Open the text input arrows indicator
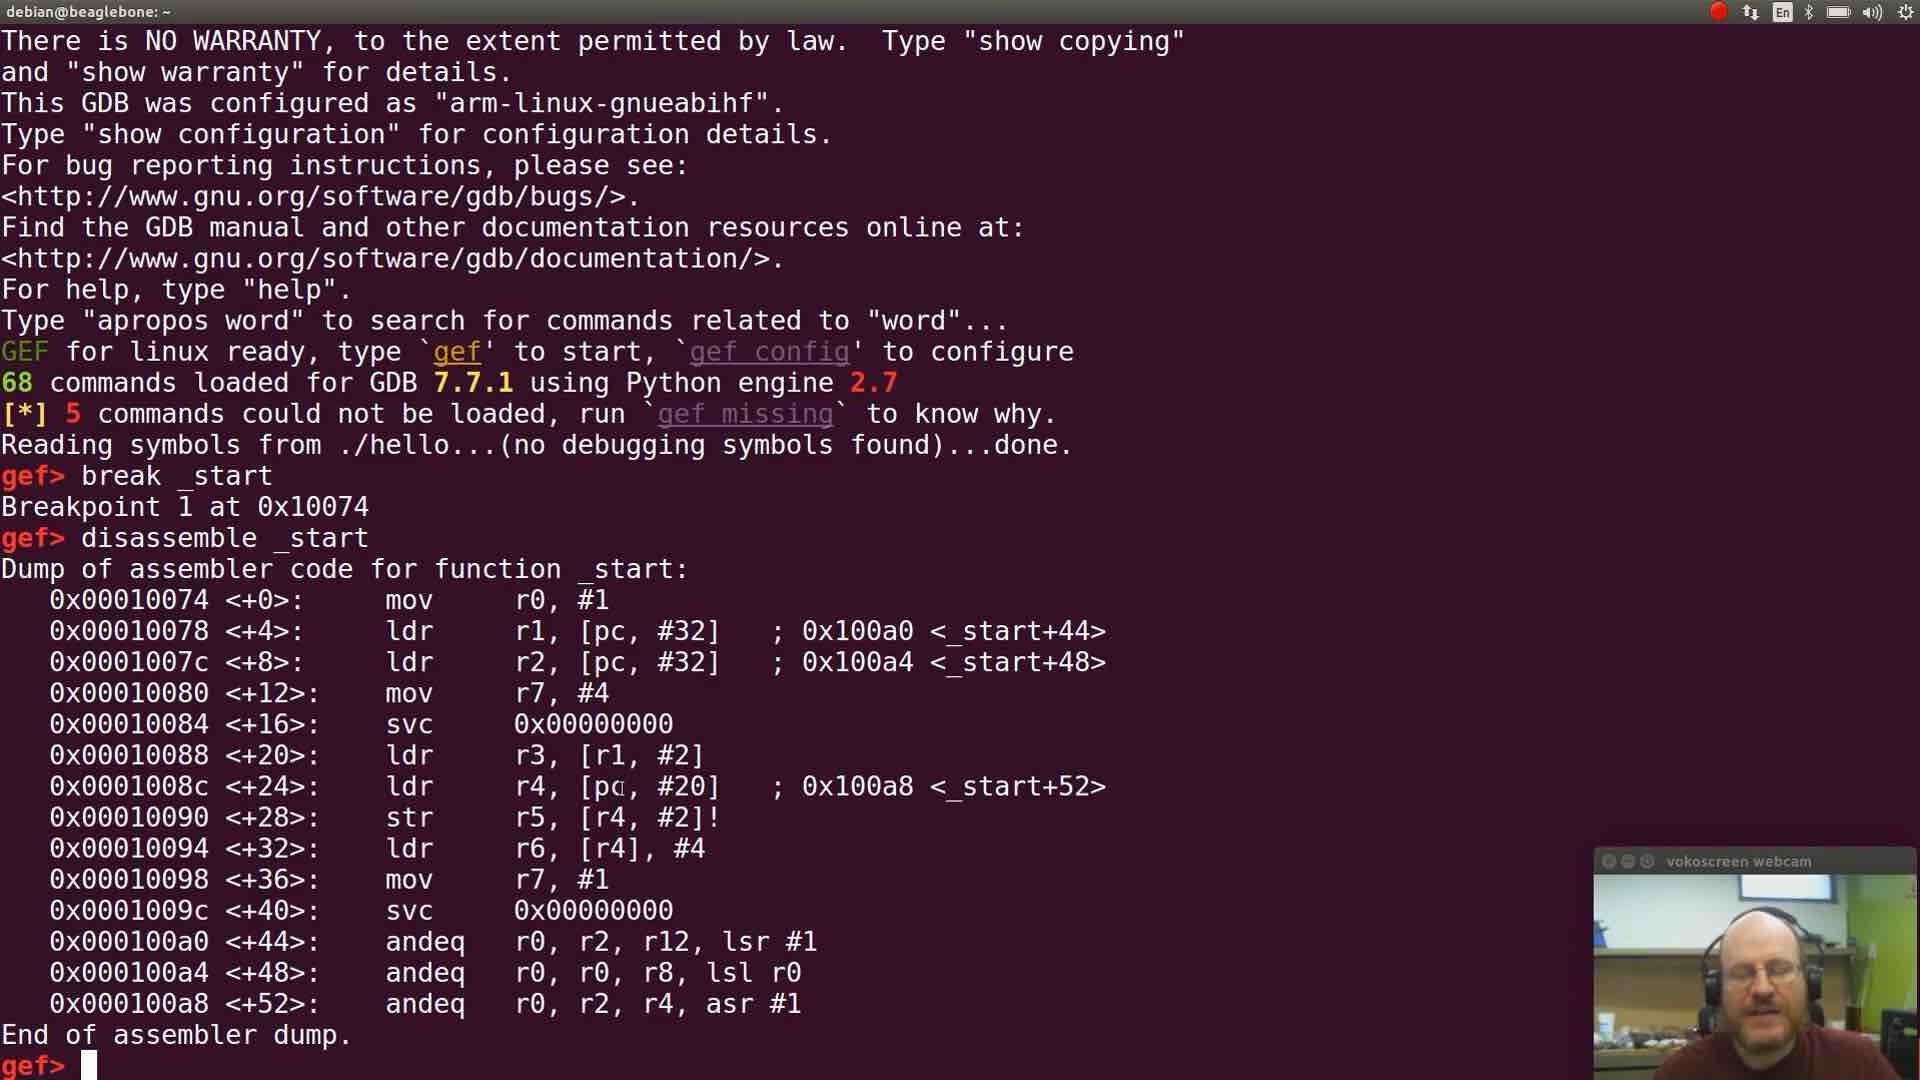The width and height of the screenshot is (1920, 1080). (1750, 12)
